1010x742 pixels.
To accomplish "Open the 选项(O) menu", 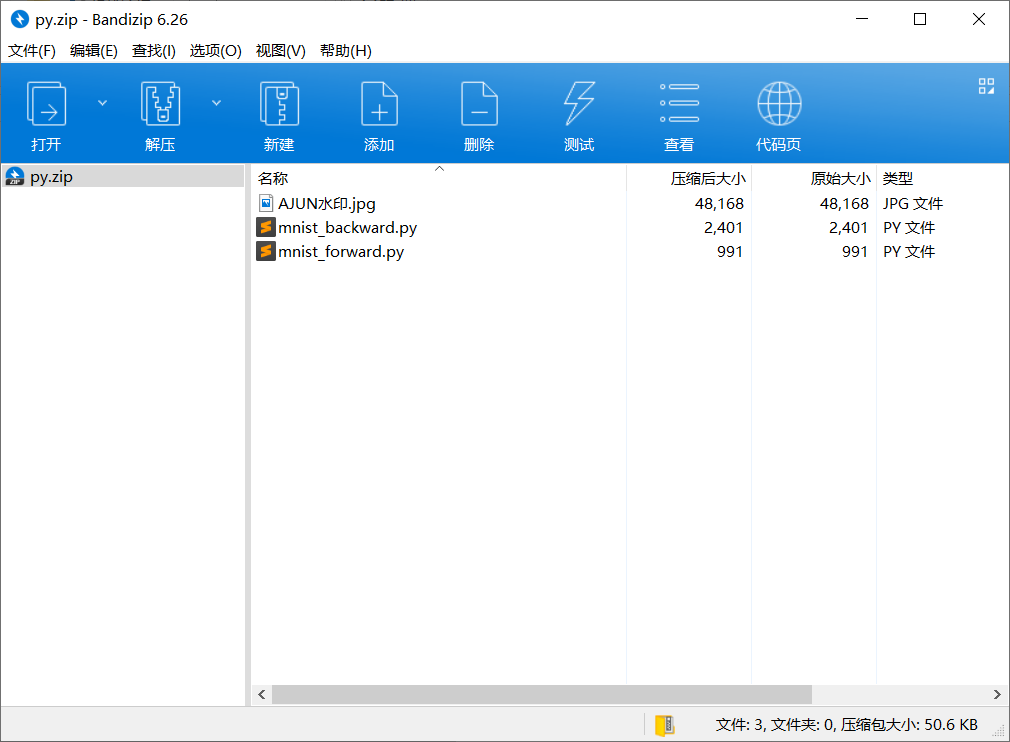I will tap(216, 50).
